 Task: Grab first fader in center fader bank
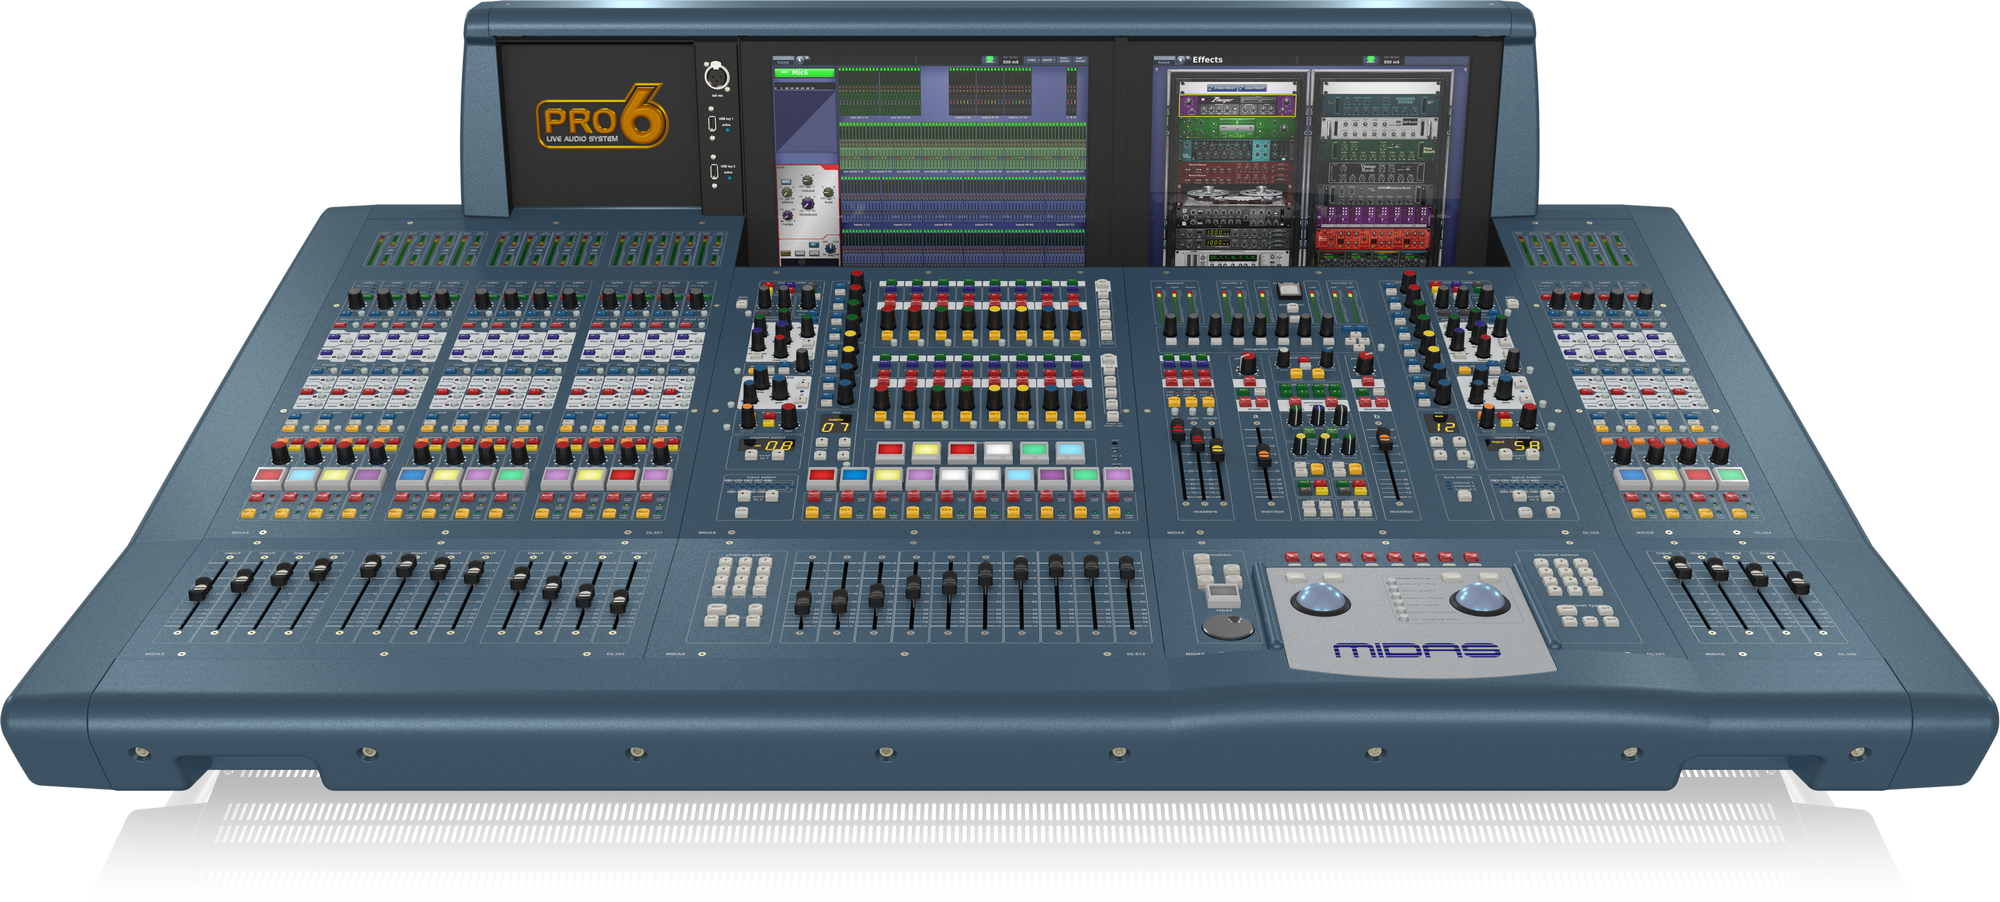[x=802, y=603]
